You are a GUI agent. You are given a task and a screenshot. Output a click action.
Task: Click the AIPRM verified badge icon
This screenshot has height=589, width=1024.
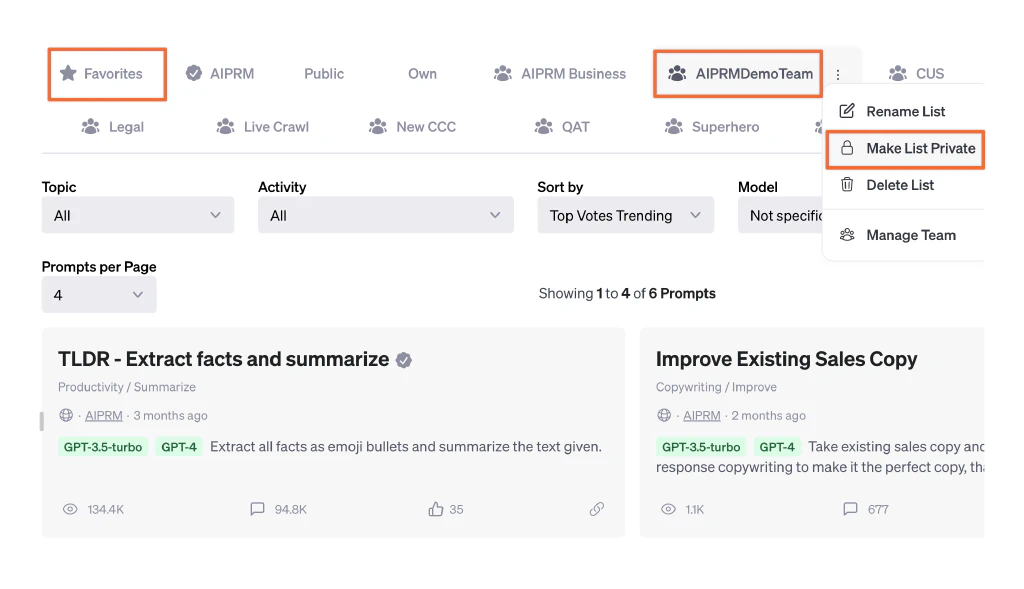click(193, 73)
